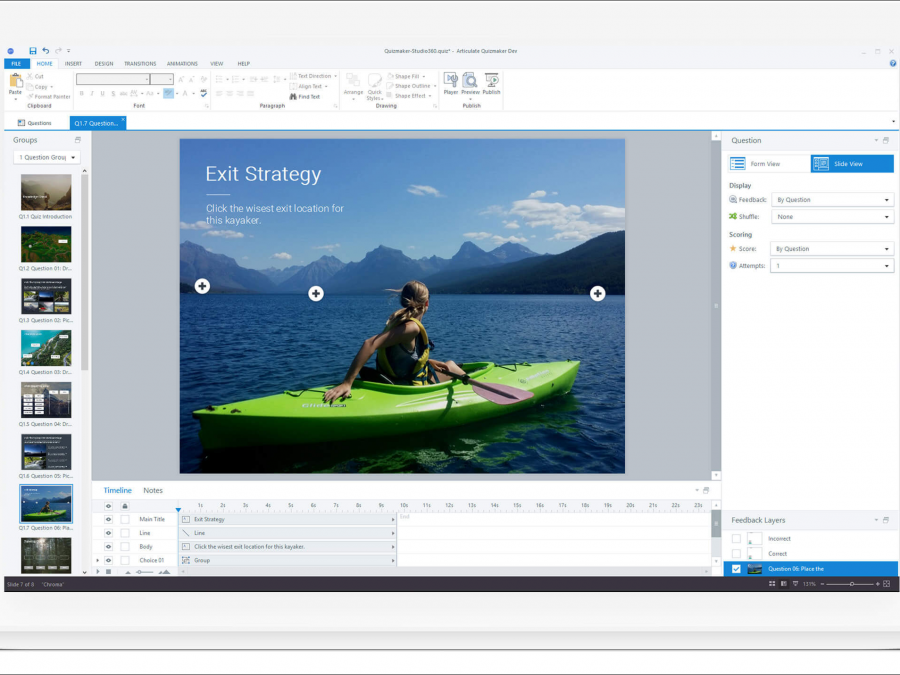
Task: Click the Publish icon in the ribbon
Action: tap(491, 81)
